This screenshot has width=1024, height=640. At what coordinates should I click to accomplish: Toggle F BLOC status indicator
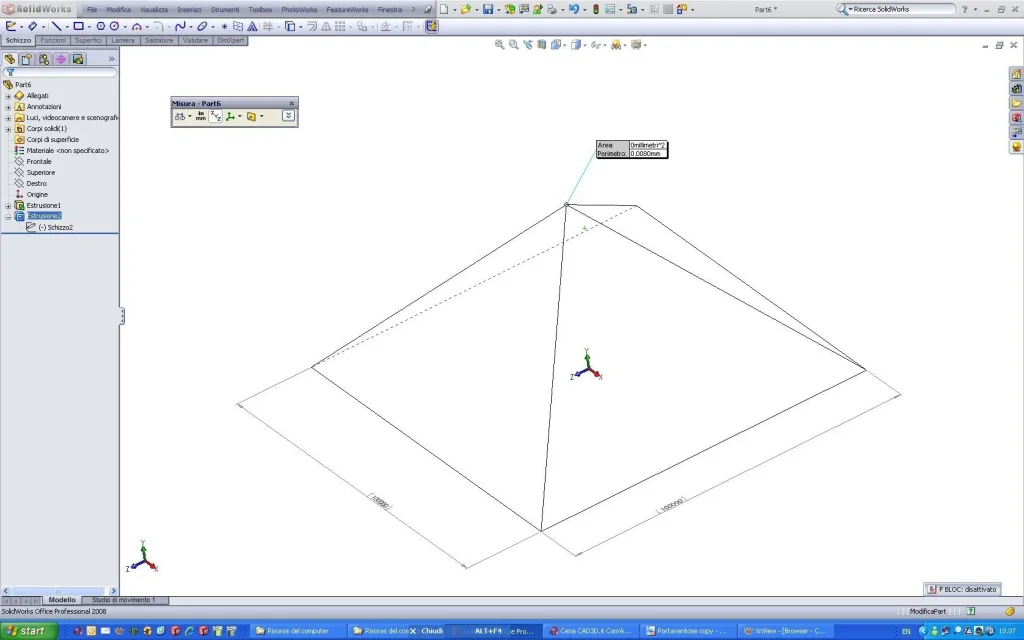coord(962,589)
